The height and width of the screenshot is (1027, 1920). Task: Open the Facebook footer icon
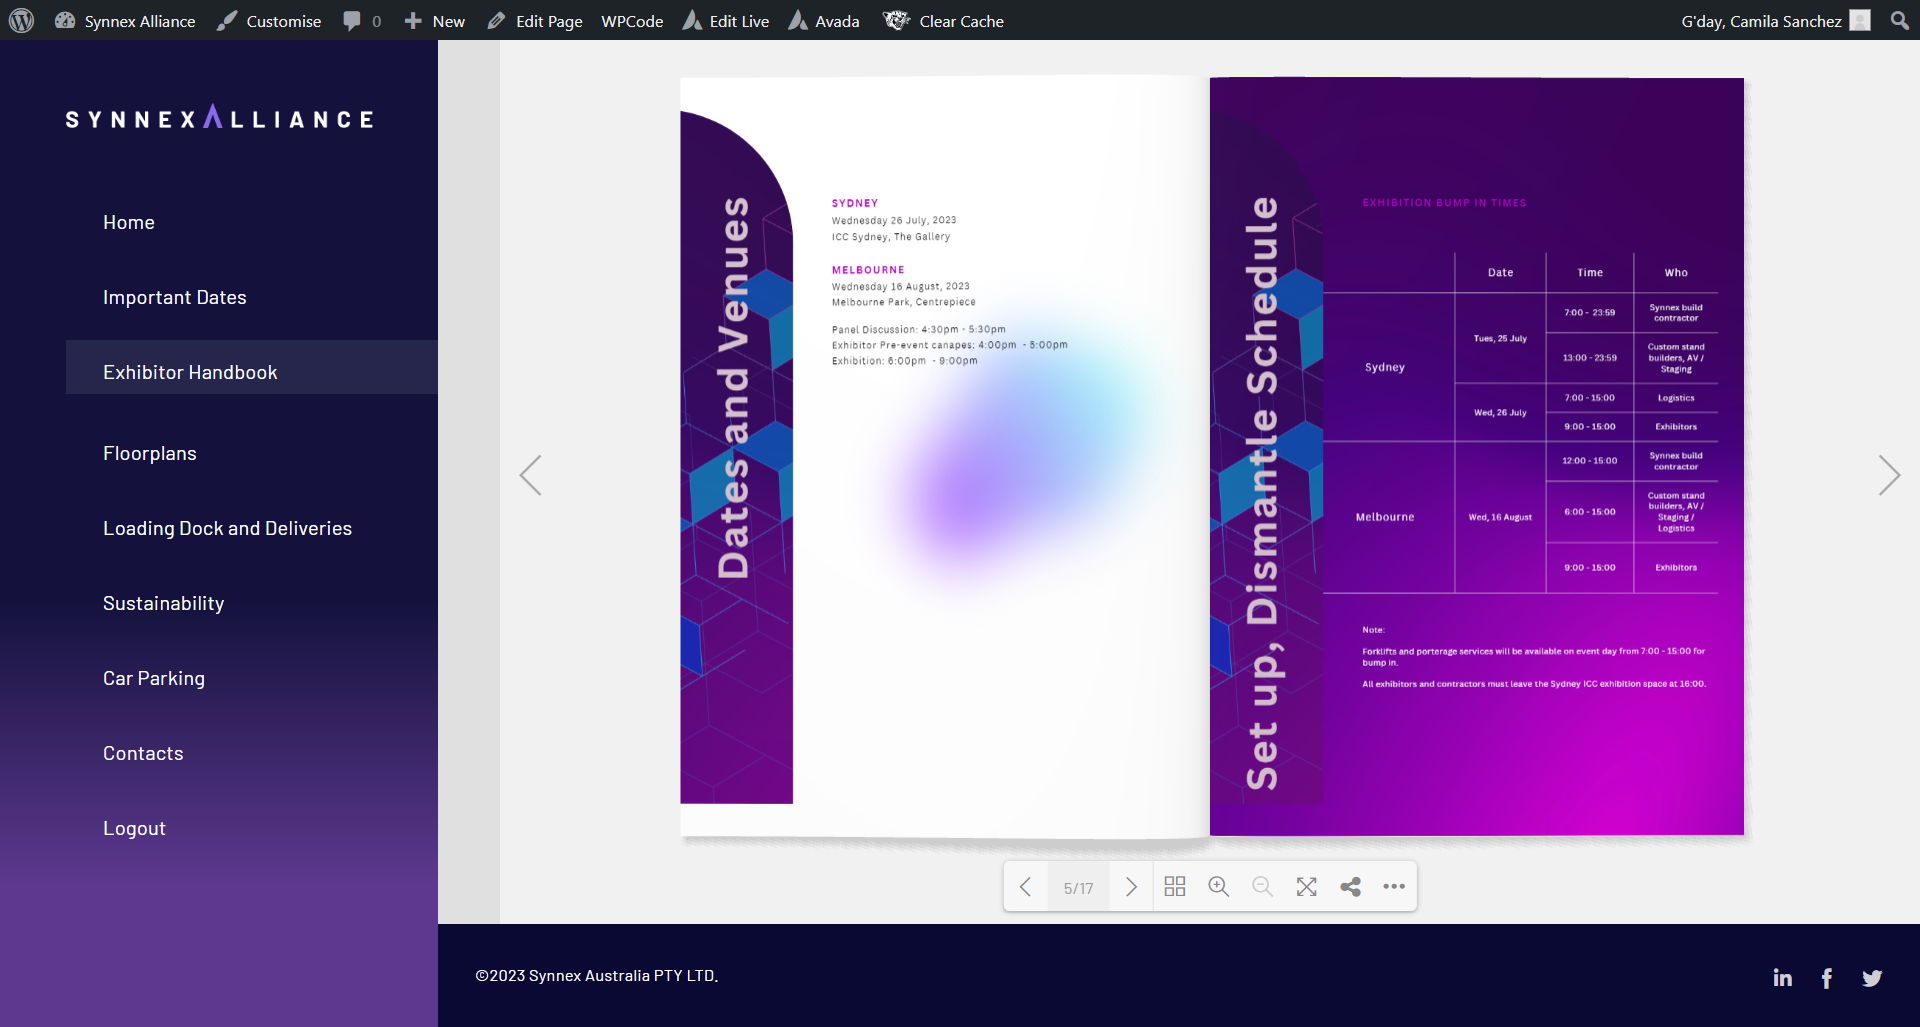pos(1827,978)
